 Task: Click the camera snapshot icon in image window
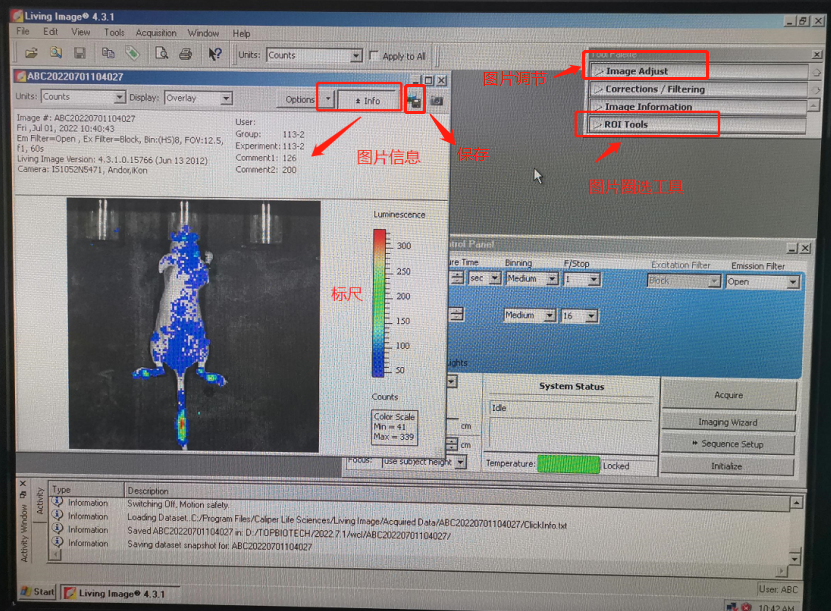436,100
